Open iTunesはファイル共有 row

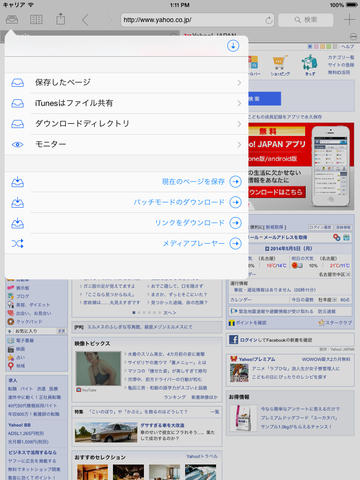[127, 103]
